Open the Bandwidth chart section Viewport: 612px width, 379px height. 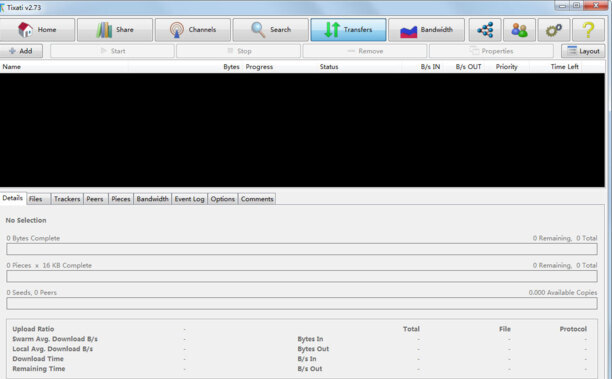click(426, 30)
